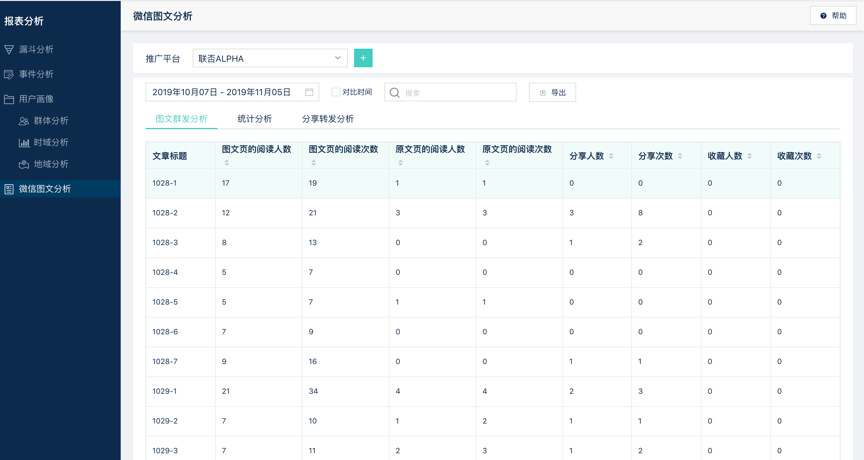Switch to the 分享转发分析 tab
Viewport: 864px width, 460px height.
click(x=328, y=119)
